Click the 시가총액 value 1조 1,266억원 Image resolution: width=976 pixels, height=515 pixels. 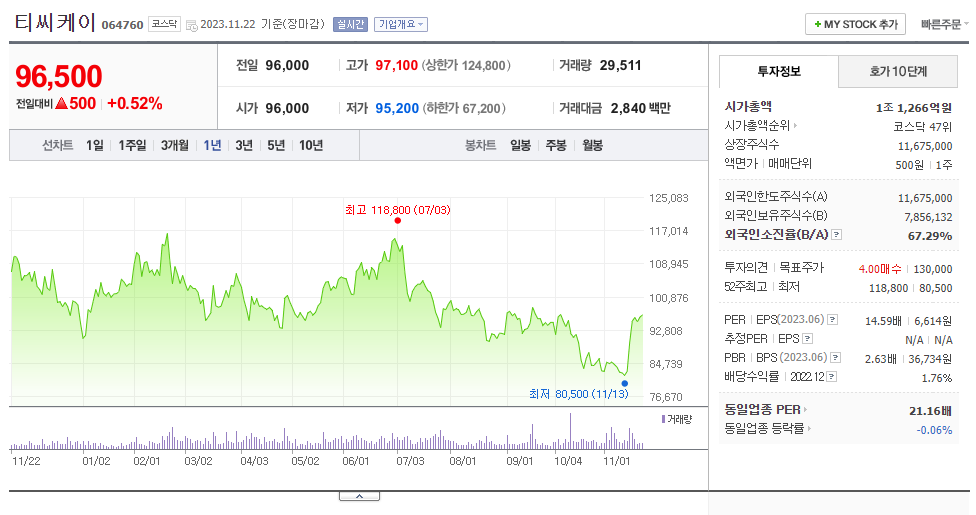pyautogui.click(x=913, y=108)
